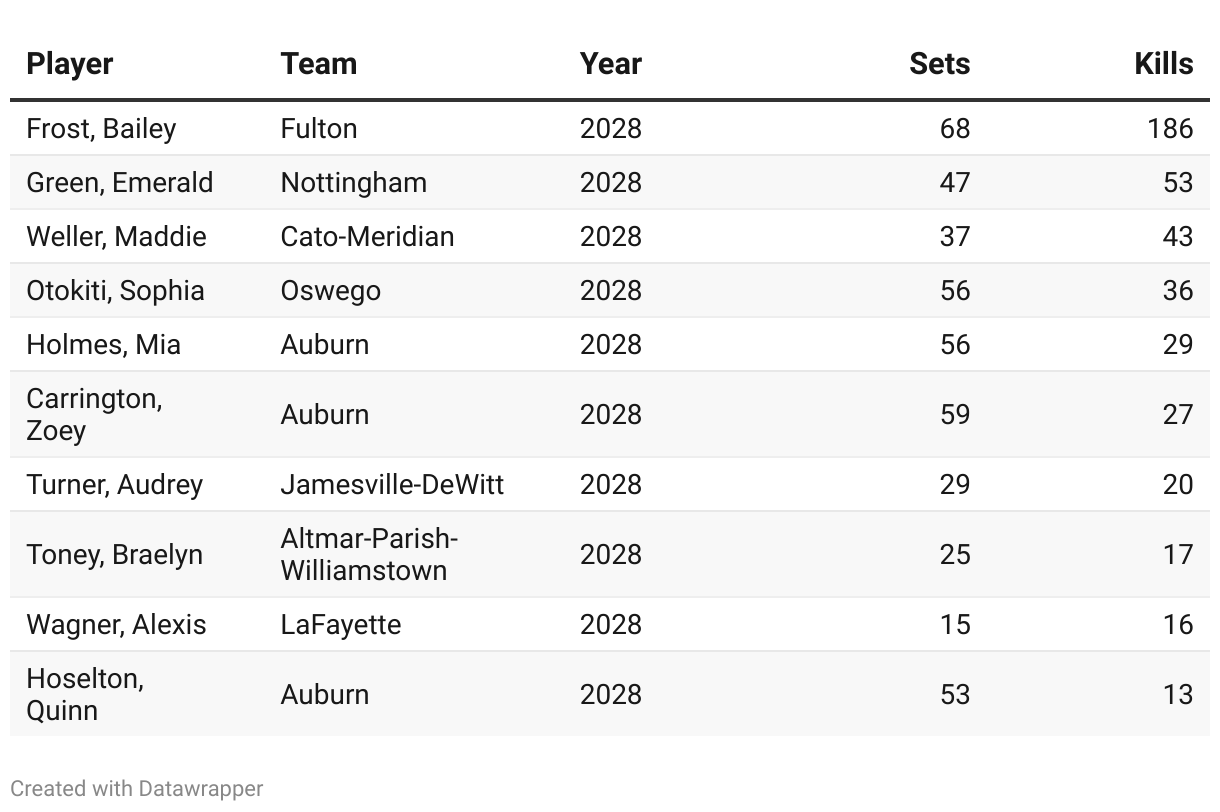Click the Turner, Audrey player name
Screen dimensions: 1220x812
[114, 485]
